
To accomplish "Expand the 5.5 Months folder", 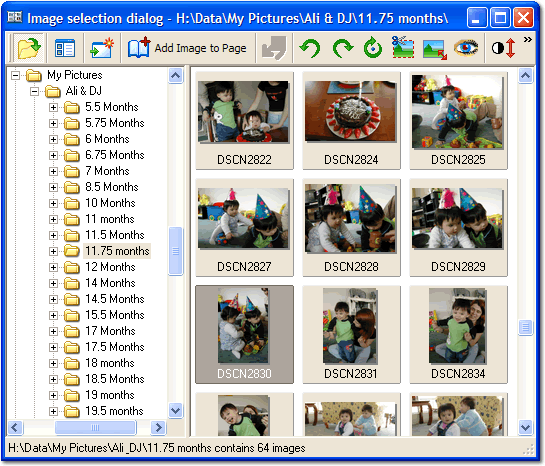I will point(53,107).
